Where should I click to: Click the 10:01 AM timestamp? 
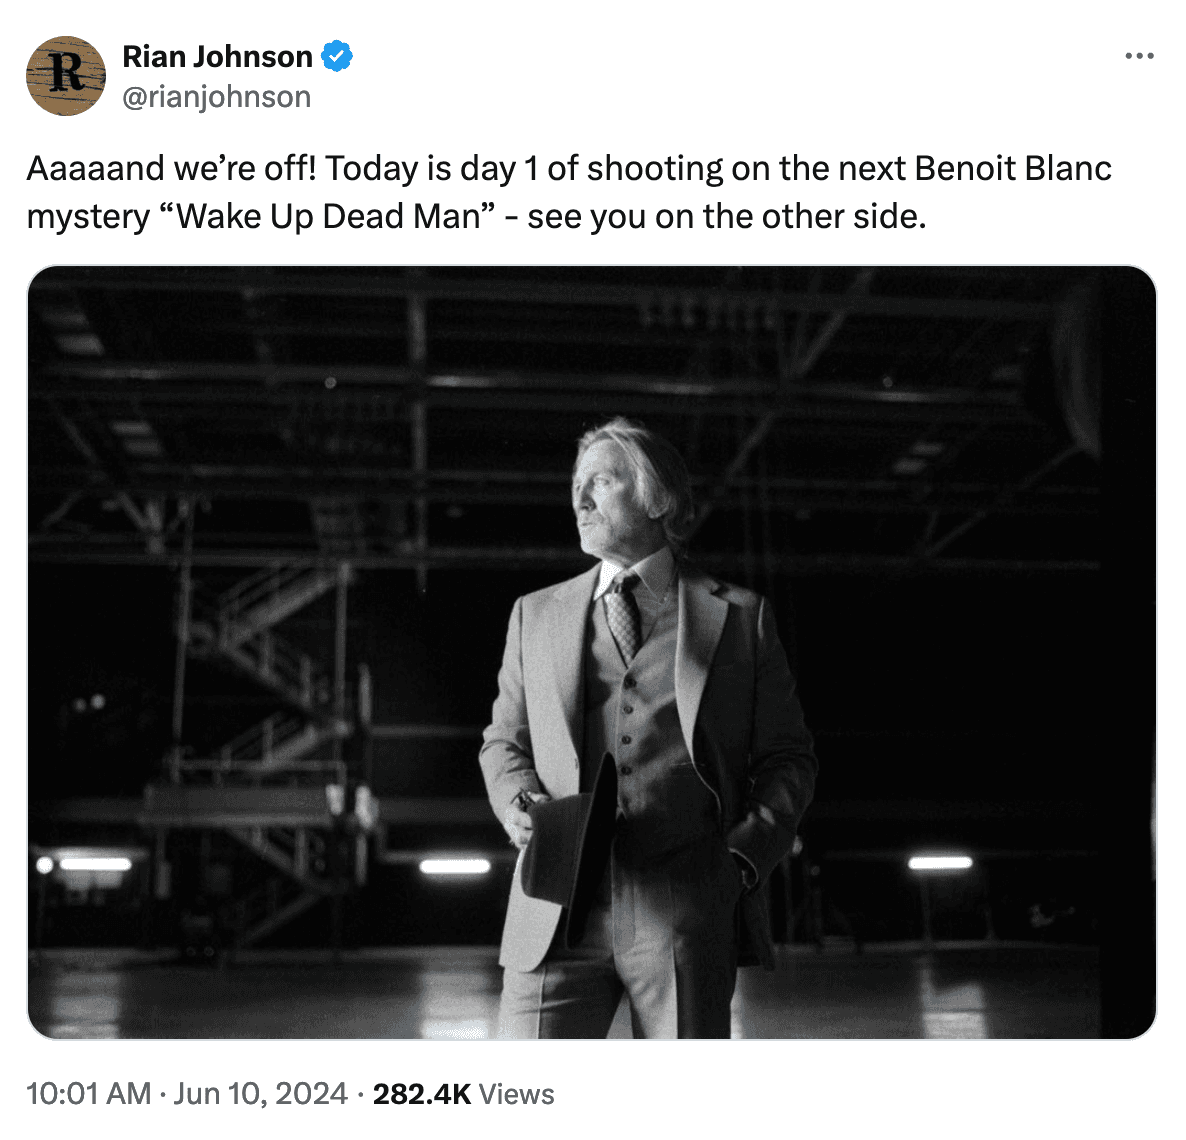click(x=88, y=1094)
